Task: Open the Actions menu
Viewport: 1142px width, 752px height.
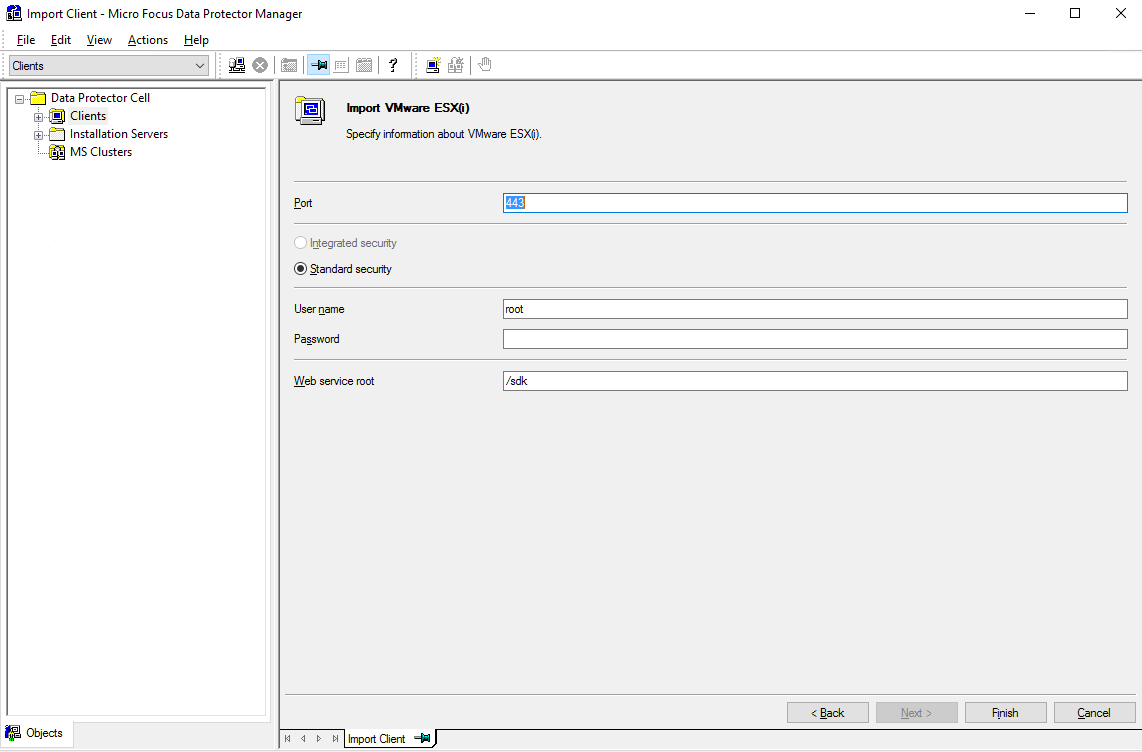Action: [x=148, y=40]
